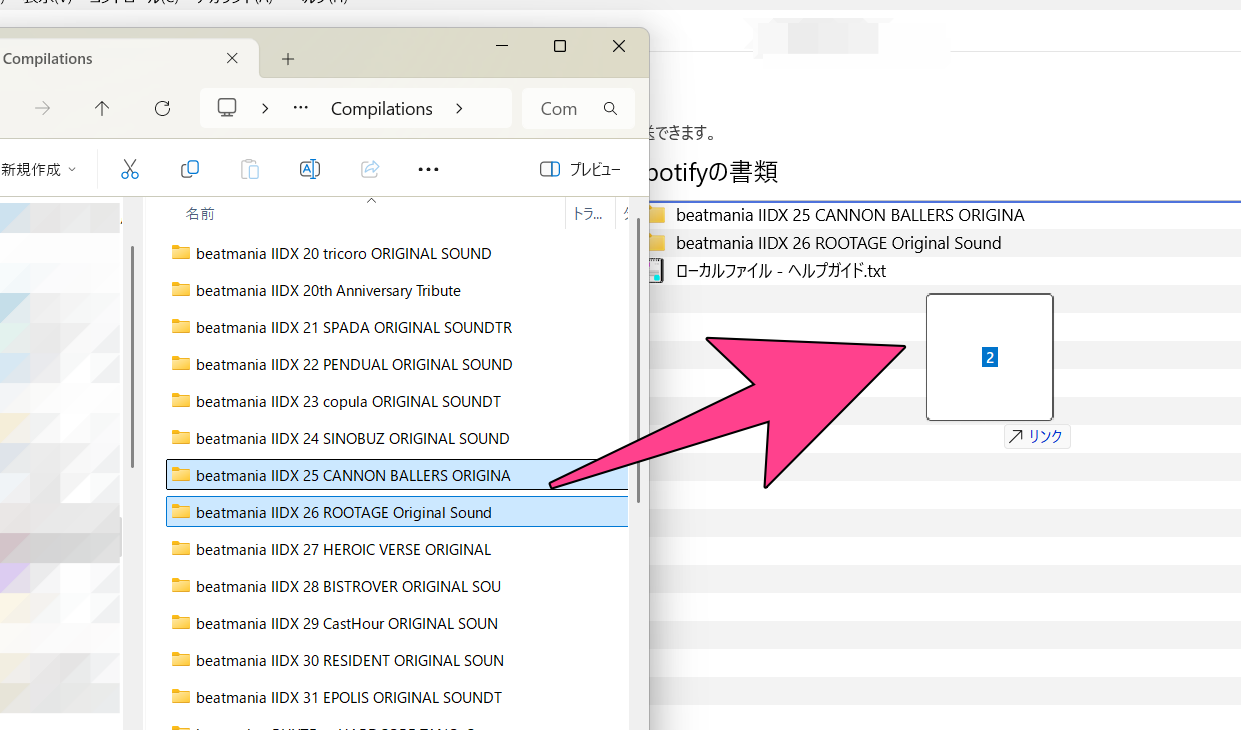The width and height of the screenshot is (1241, 730).
Task: Click folder icon of IIDX 30 RESIDENT row
Action: pos(181,660)
